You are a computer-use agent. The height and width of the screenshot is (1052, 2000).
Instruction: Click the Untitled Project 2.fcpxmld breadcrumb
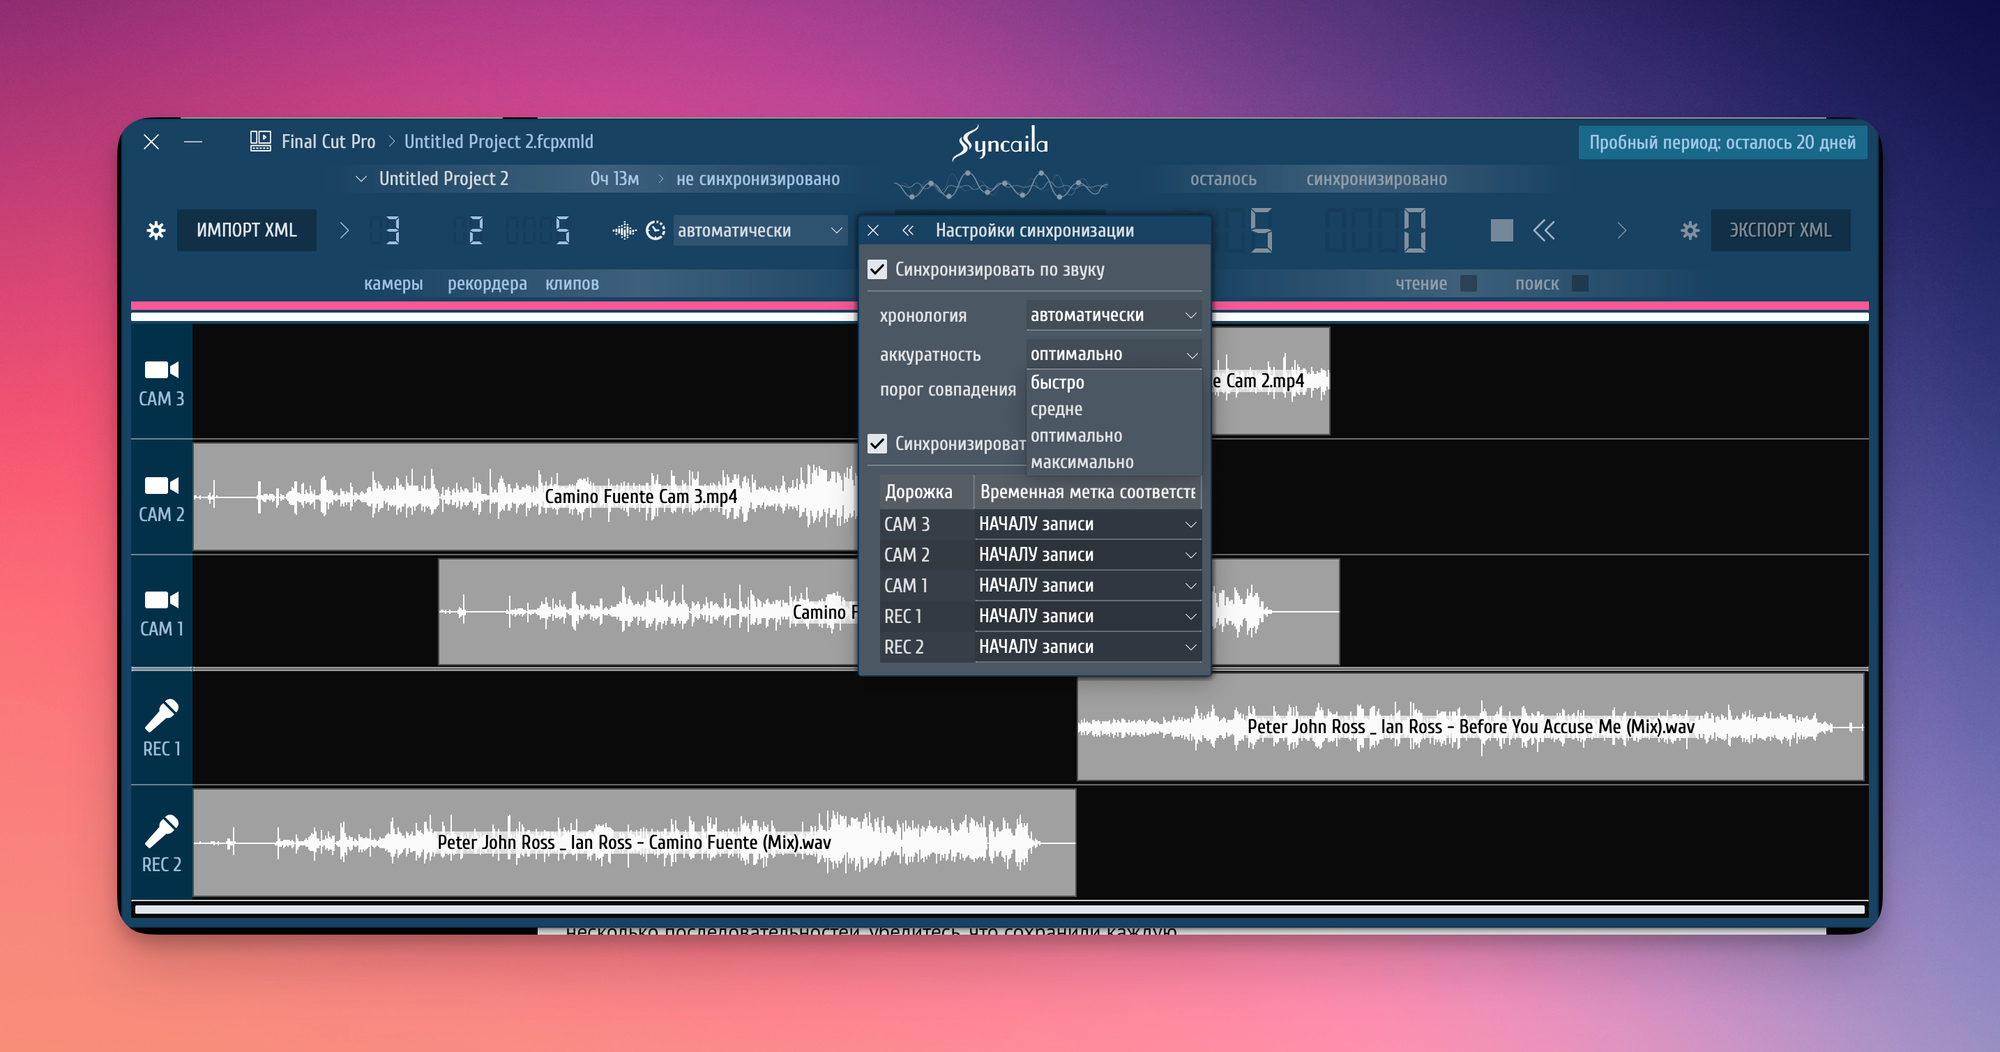(499, 142)
